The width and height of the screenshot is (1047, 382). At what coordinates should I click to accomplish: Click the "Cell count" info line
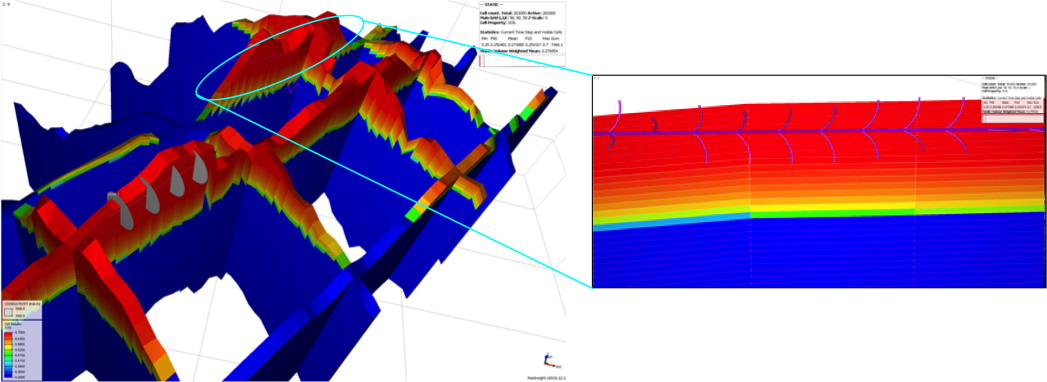517,13
